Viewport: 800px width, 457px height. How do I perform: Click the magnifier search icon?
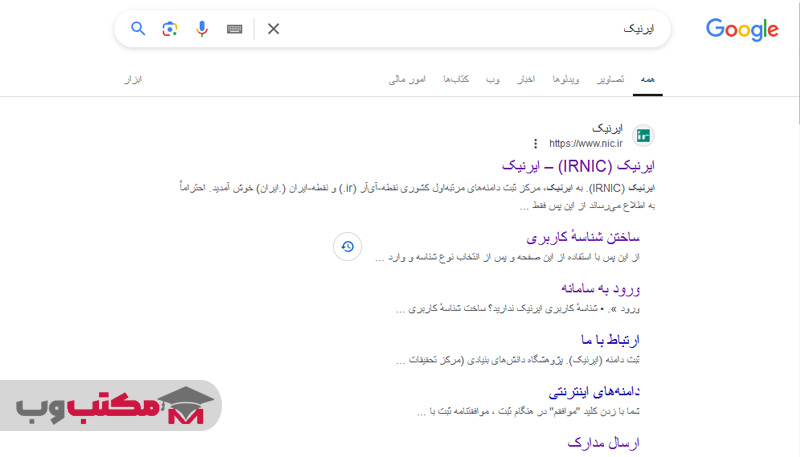click(138, 29)
